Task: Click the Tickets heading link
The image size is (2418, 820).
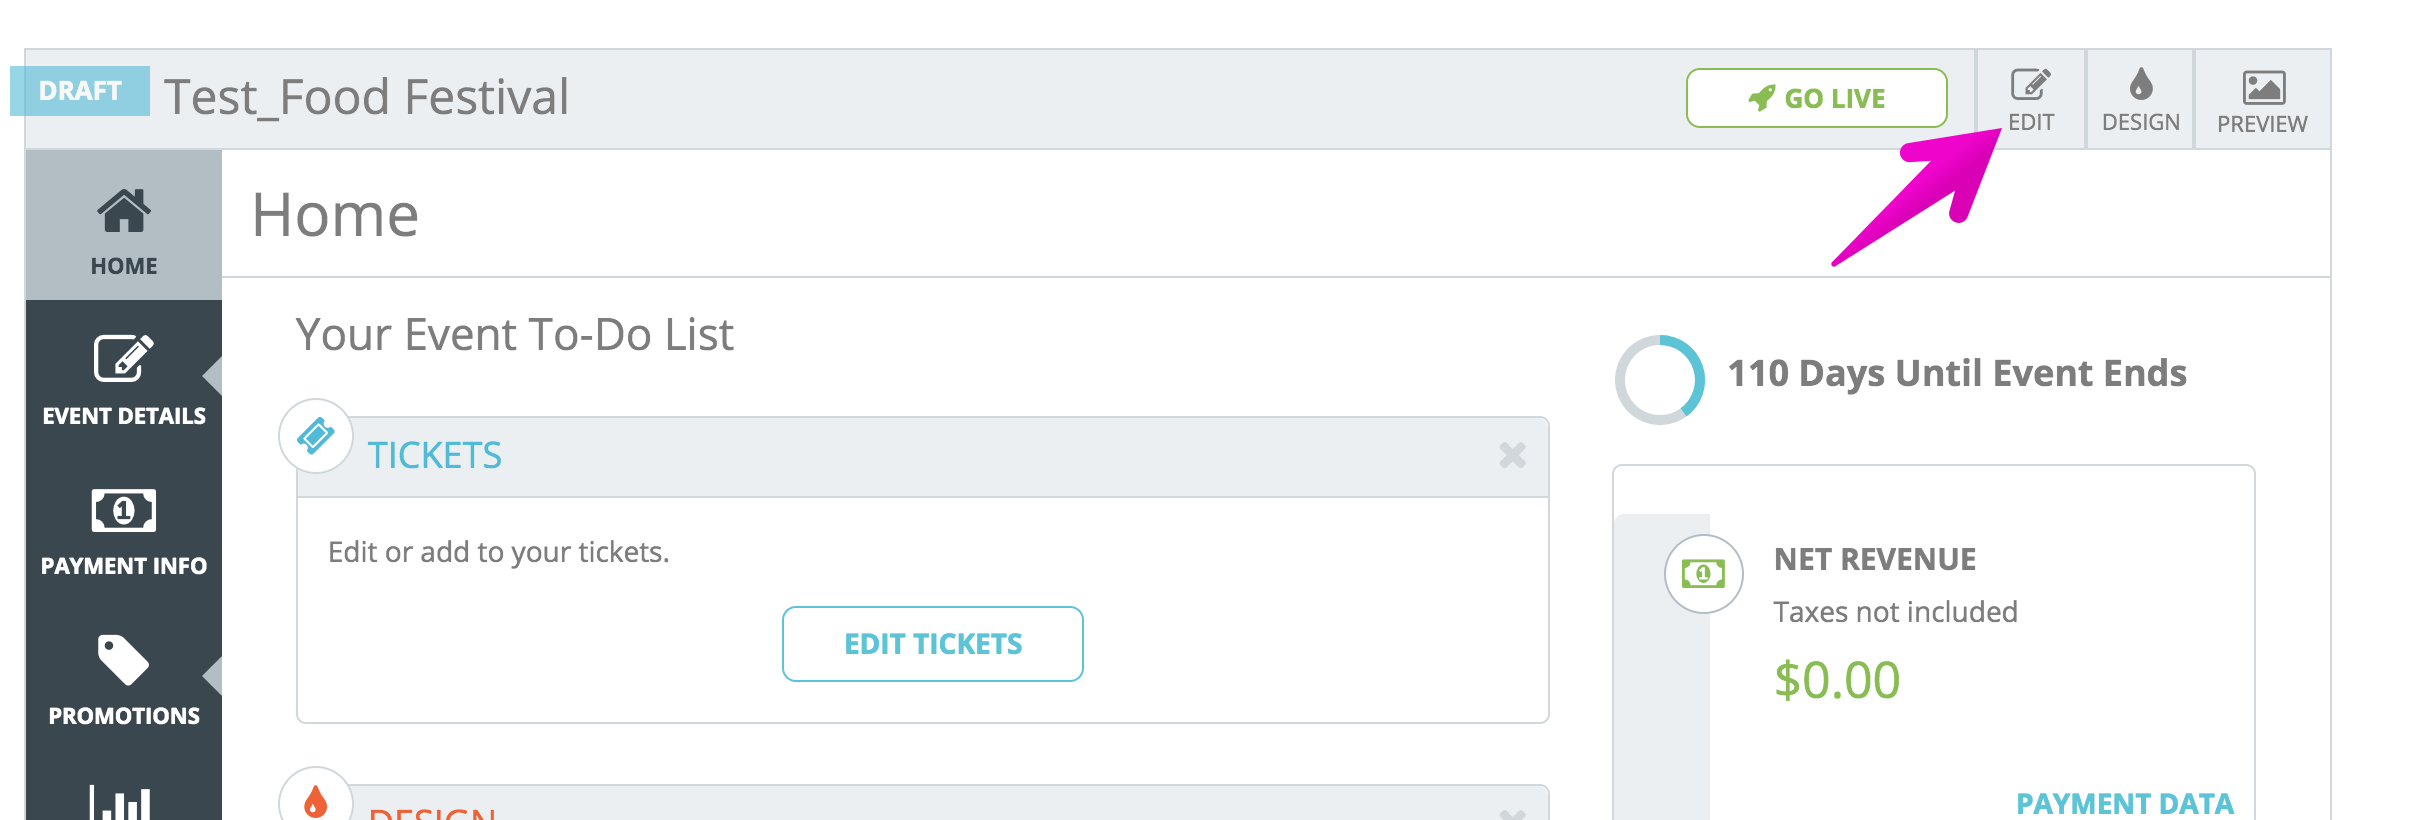Action: pos(434,456)
